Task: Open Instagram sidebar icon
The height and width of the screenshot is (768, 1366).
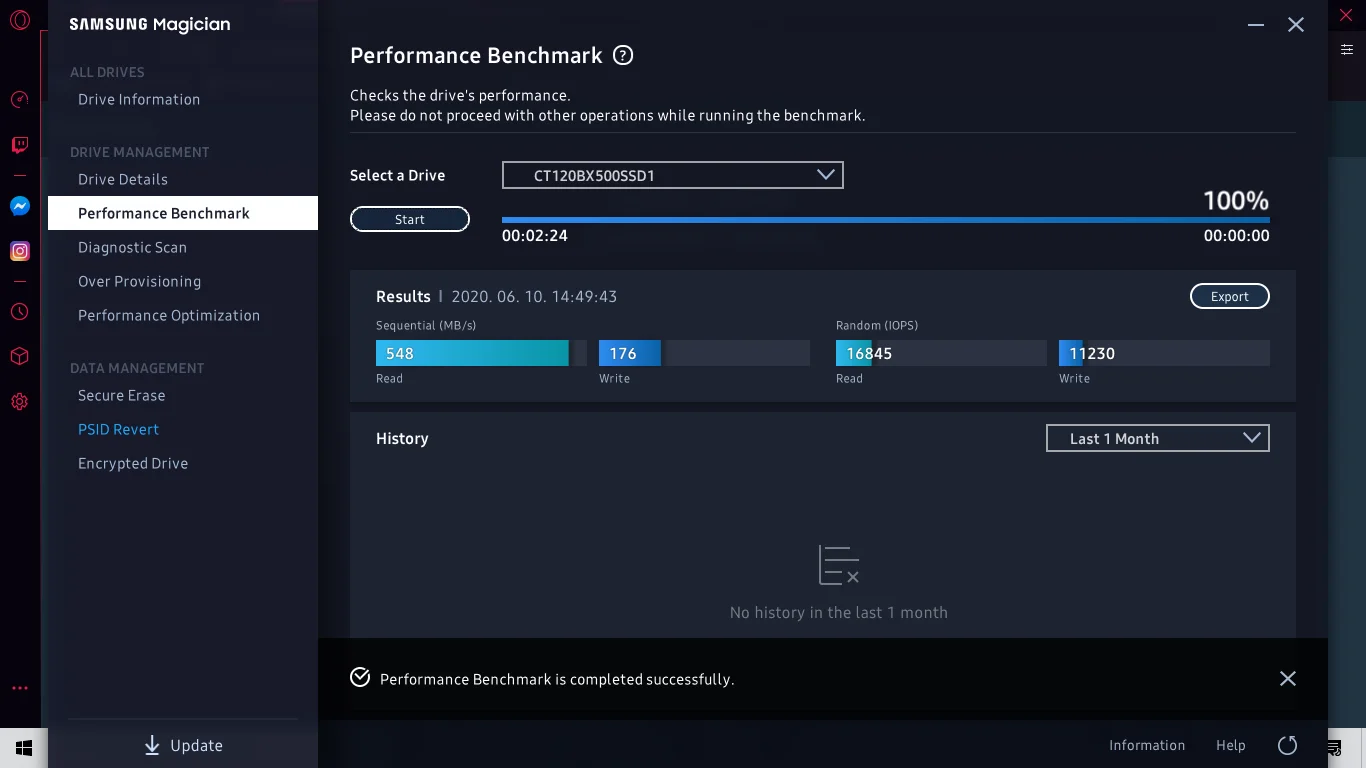Action: (20, 251)
